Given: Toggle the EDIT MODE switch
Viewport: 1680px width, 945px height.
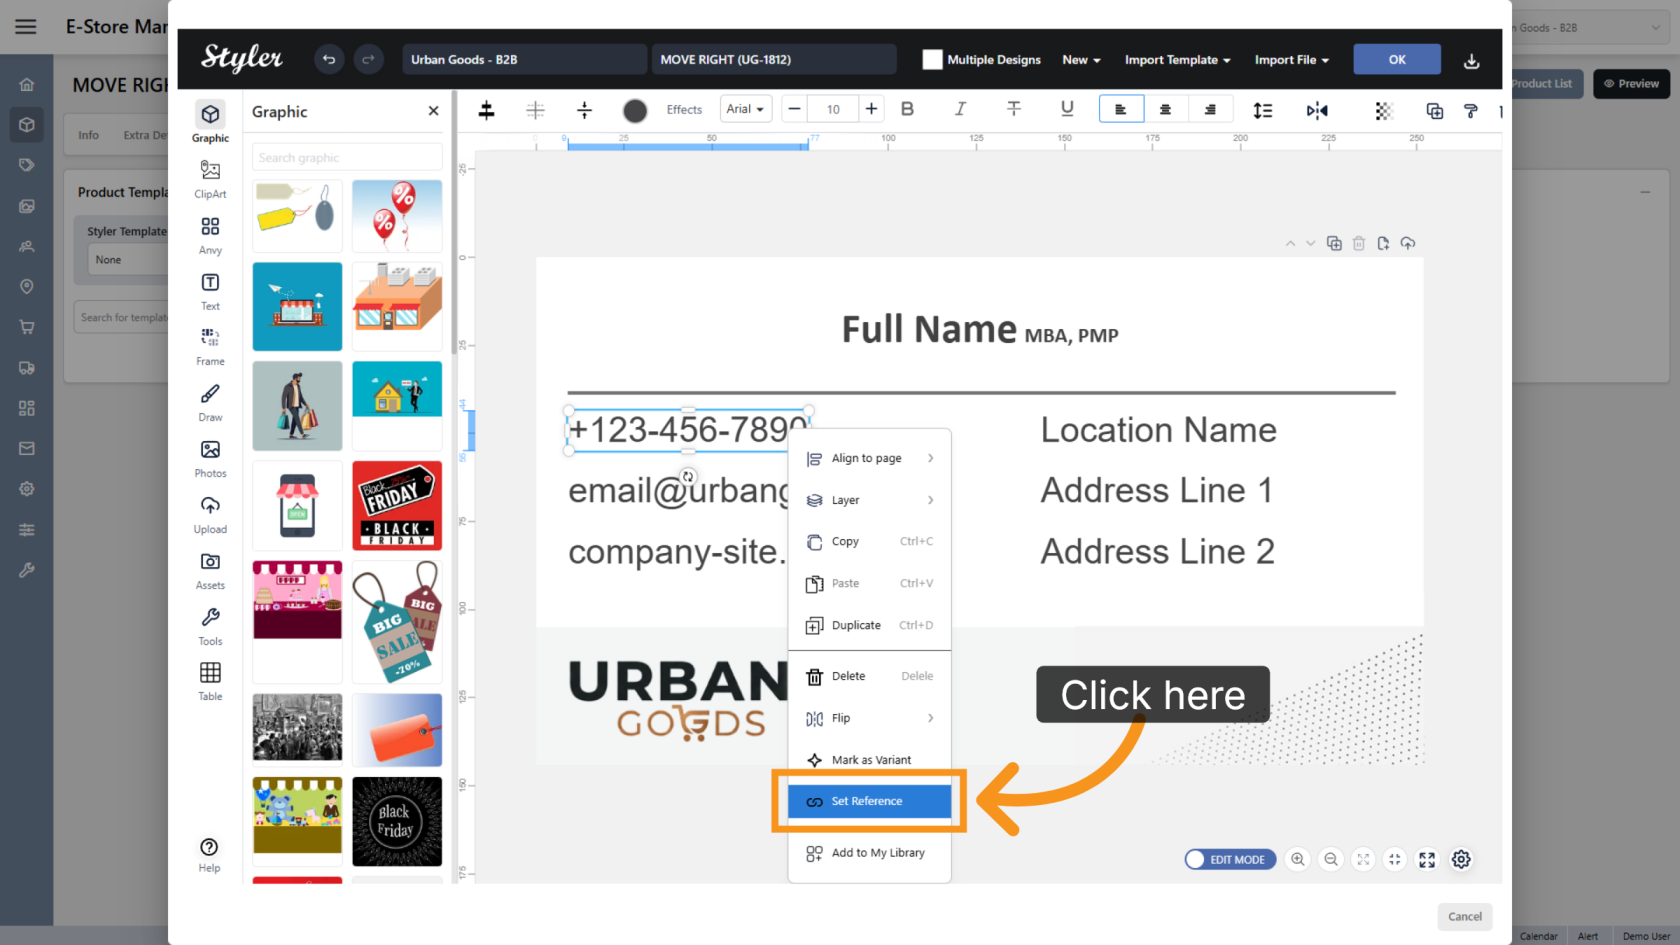Looking at the screenshot, I should [x=1231, y=859].
